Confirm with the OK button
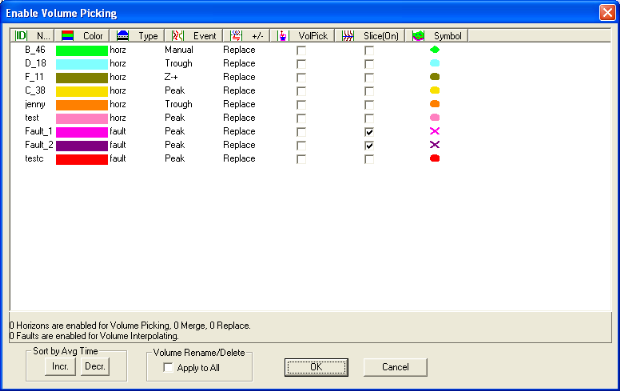Viewport: 620px width, 391px height. [x=316, y=367]
